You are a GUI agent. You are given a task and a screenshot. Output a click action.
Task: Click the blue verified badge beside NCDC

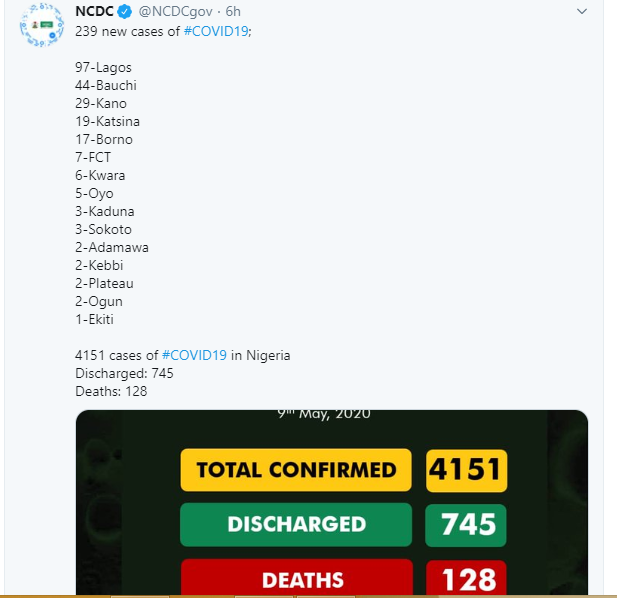125,12
